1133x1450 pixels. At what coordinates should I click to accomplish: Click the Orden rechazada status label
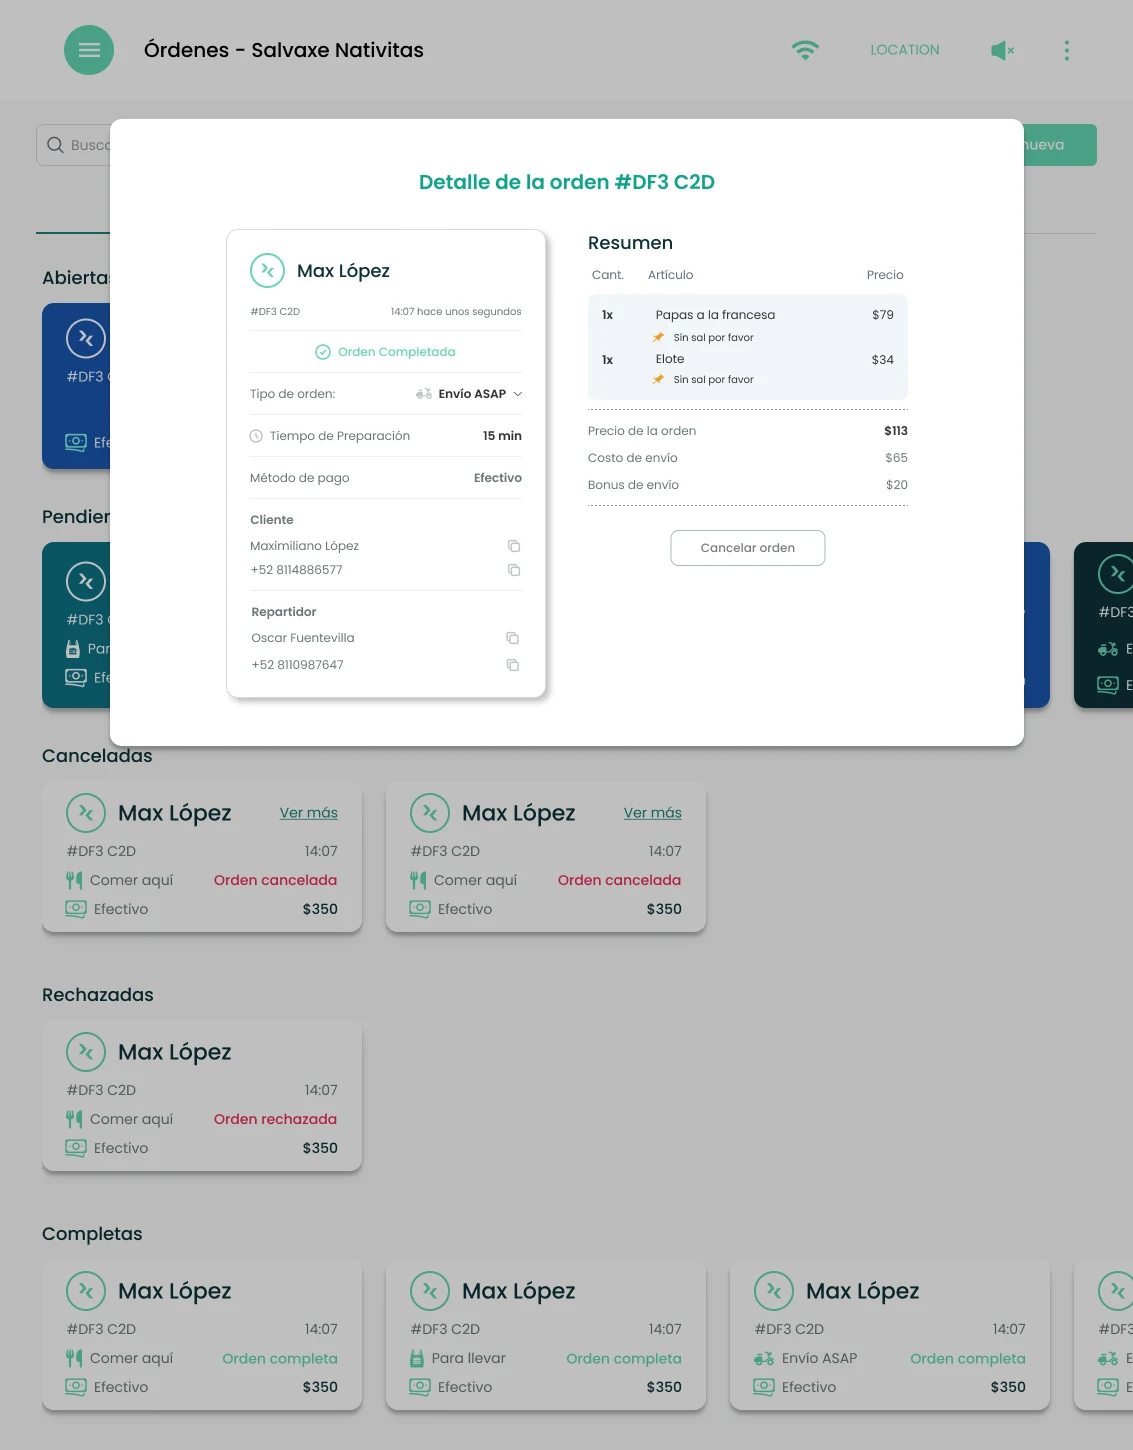(x=275, y=1119)
